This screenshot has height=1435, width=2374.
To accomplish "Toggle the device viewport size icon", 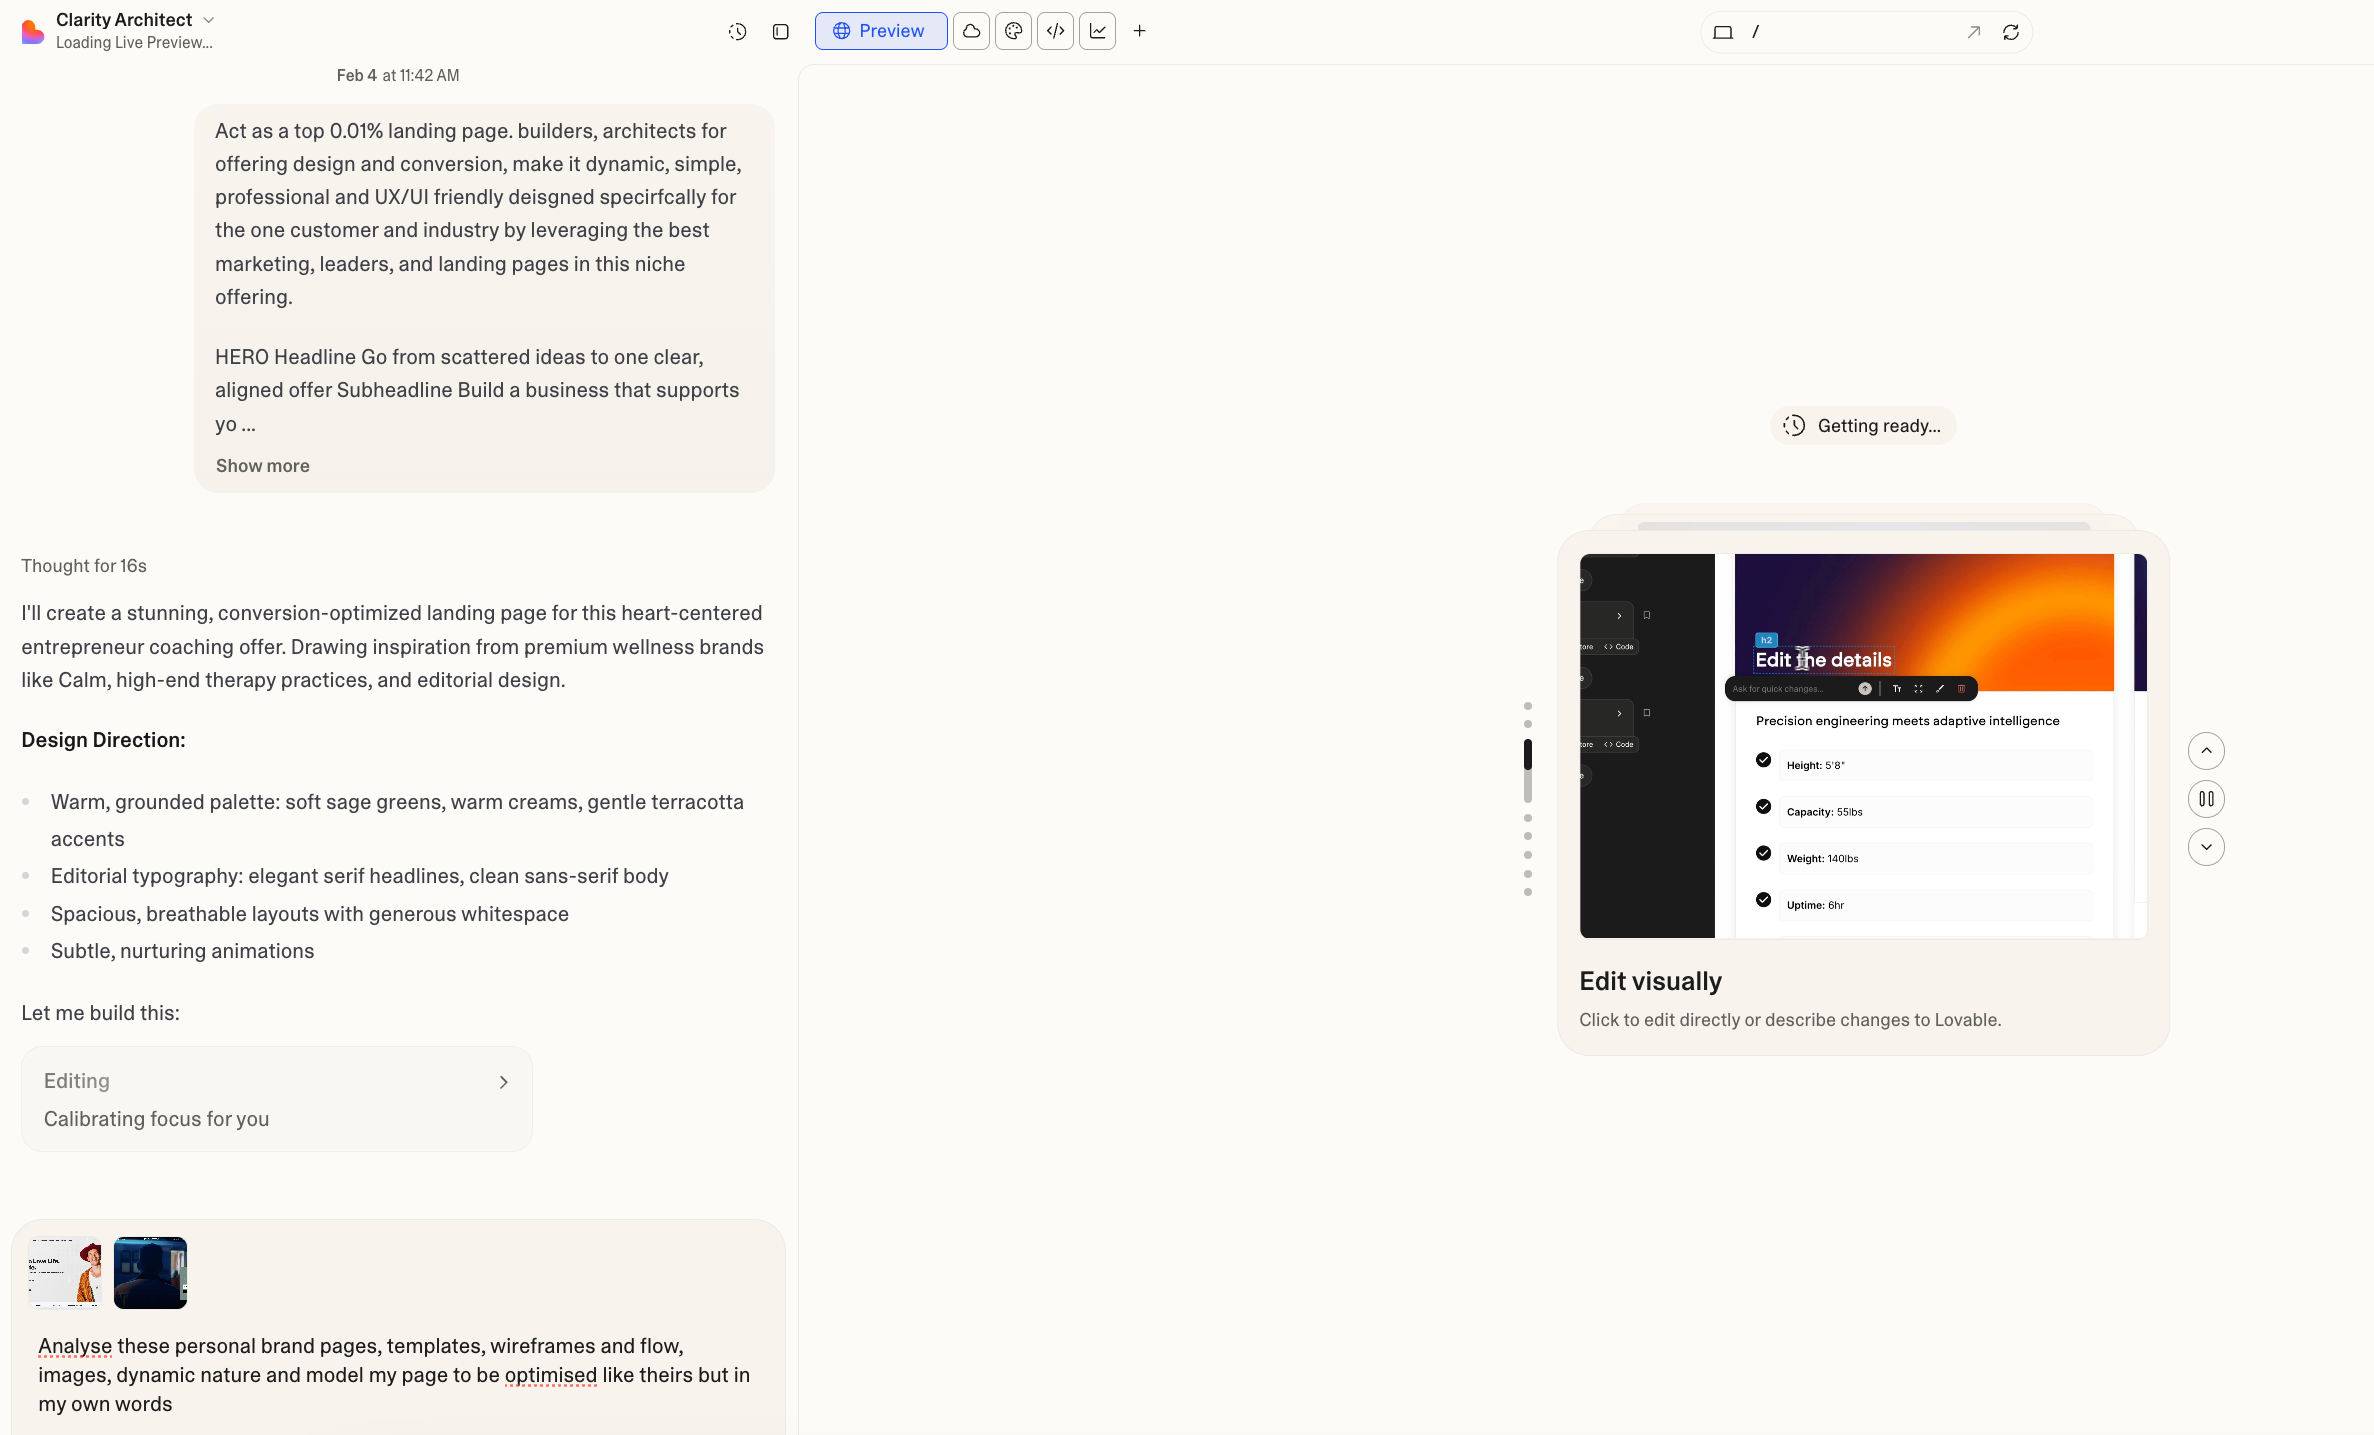I will click(1722, 32).
